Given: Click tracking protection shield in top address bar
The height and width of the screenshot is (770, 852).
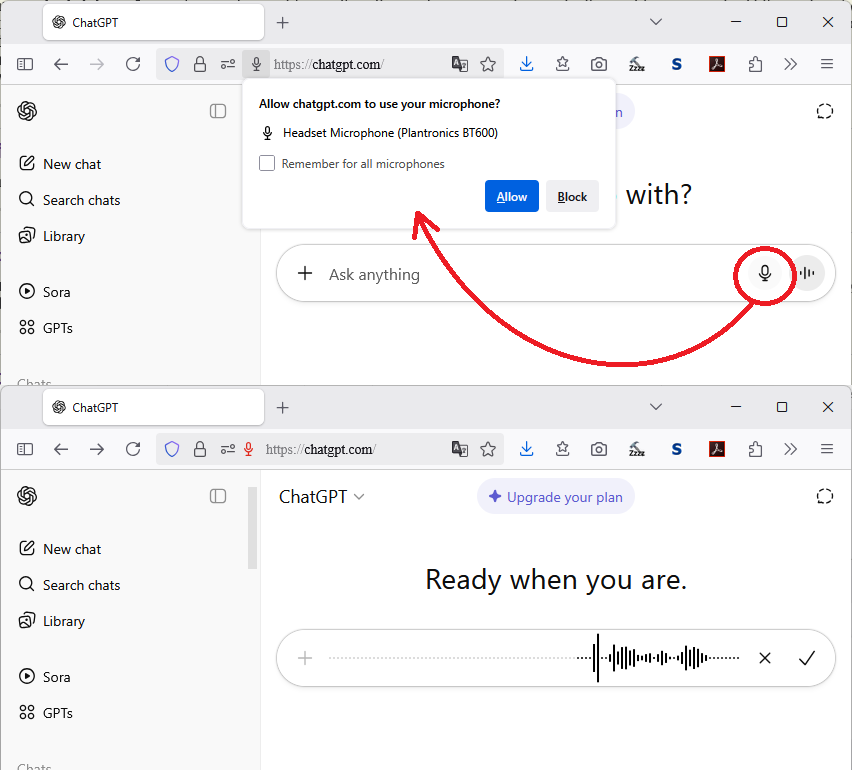Looking at the screenshot, I should pos(172,64).
